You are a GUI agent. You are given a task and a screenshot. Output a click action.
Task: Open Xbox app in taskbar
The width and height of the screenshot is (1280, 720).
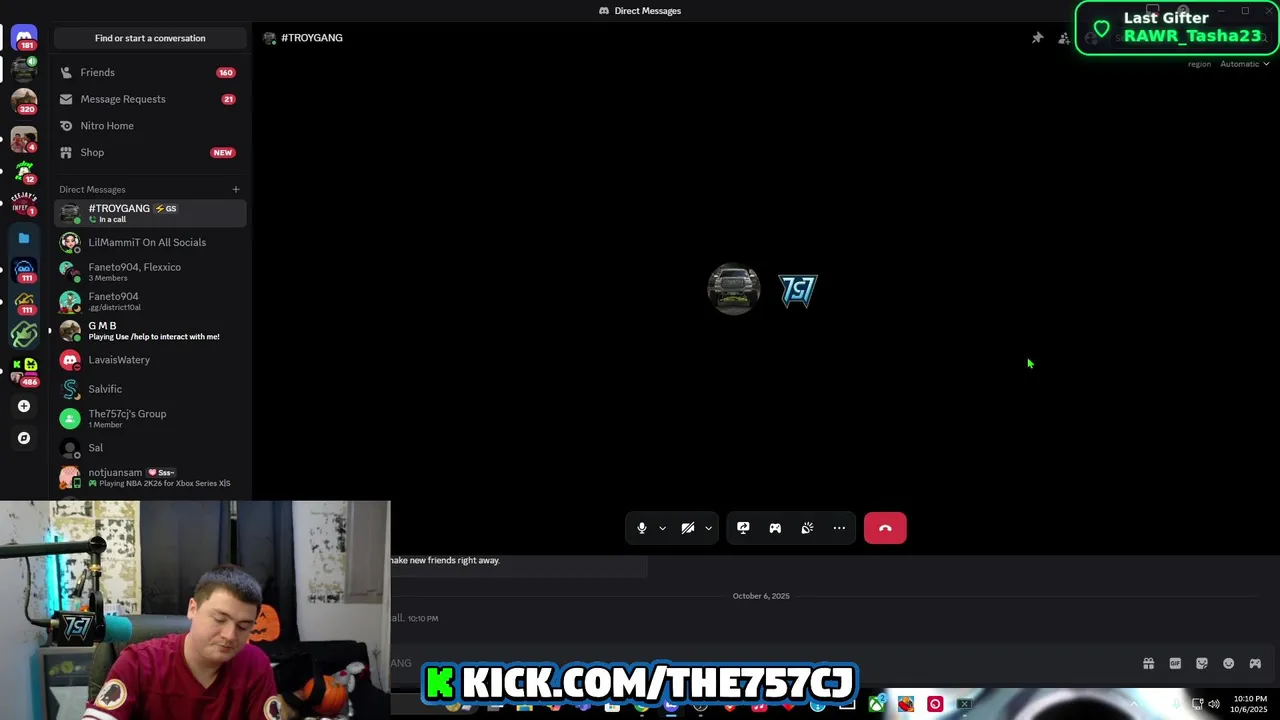click(x=876, y=704)
